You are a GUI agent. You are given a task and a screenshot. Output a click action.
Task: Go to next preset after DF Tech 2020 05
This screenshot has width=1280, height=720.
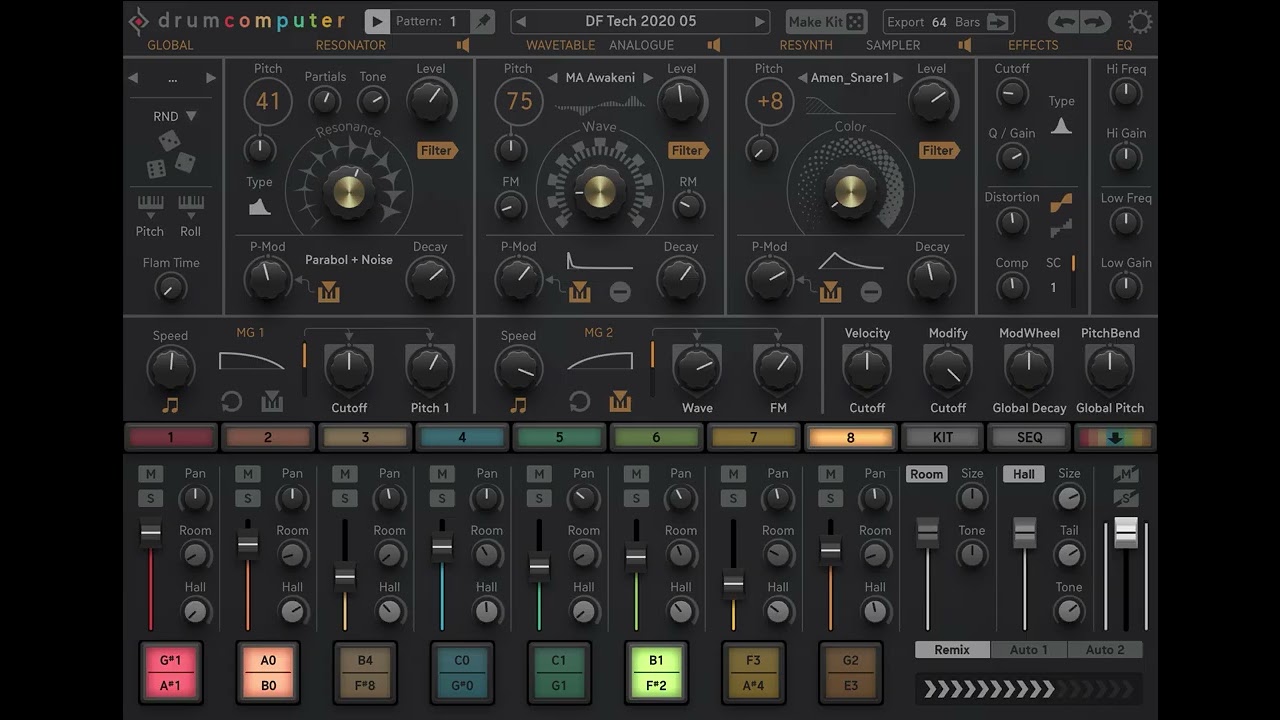coord(759,21)
